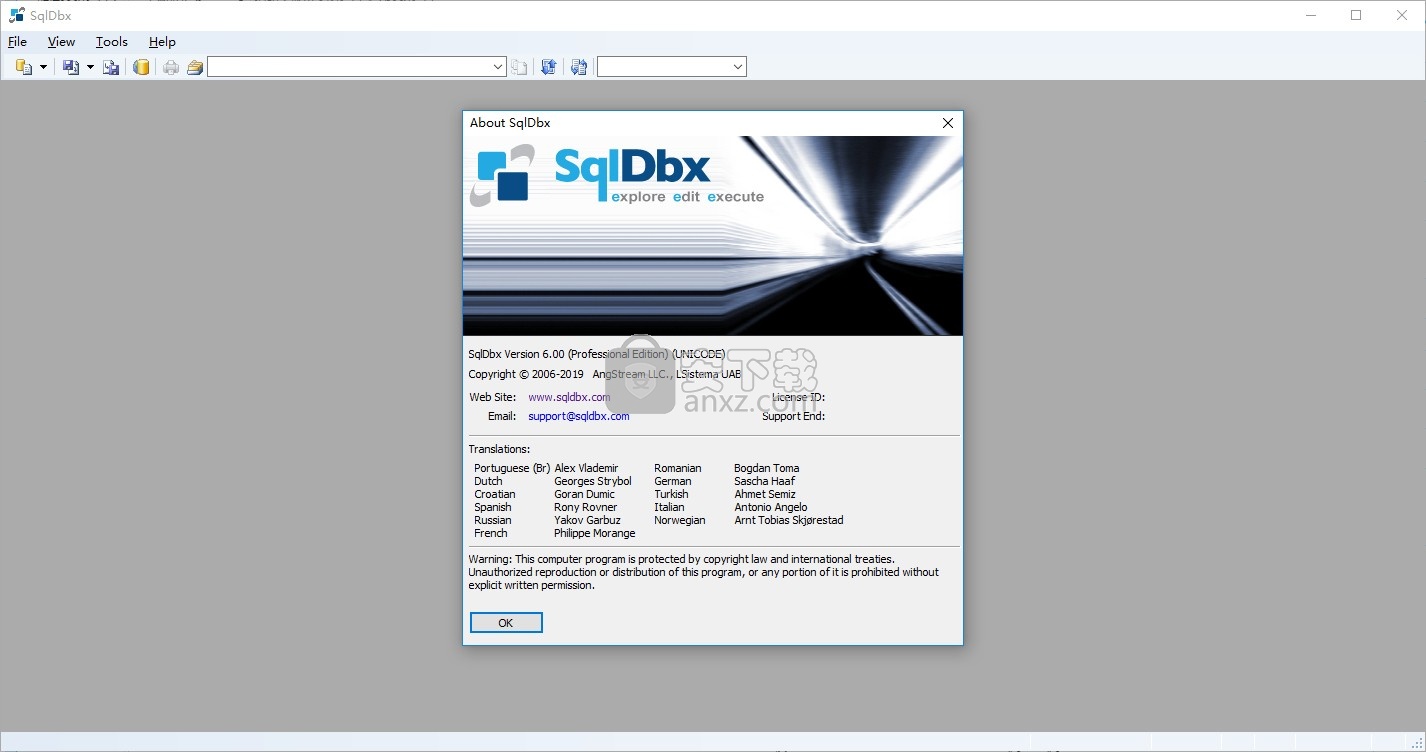
Task: Click the SqlDbx app icon in the title bar
Action: point(16,15)
